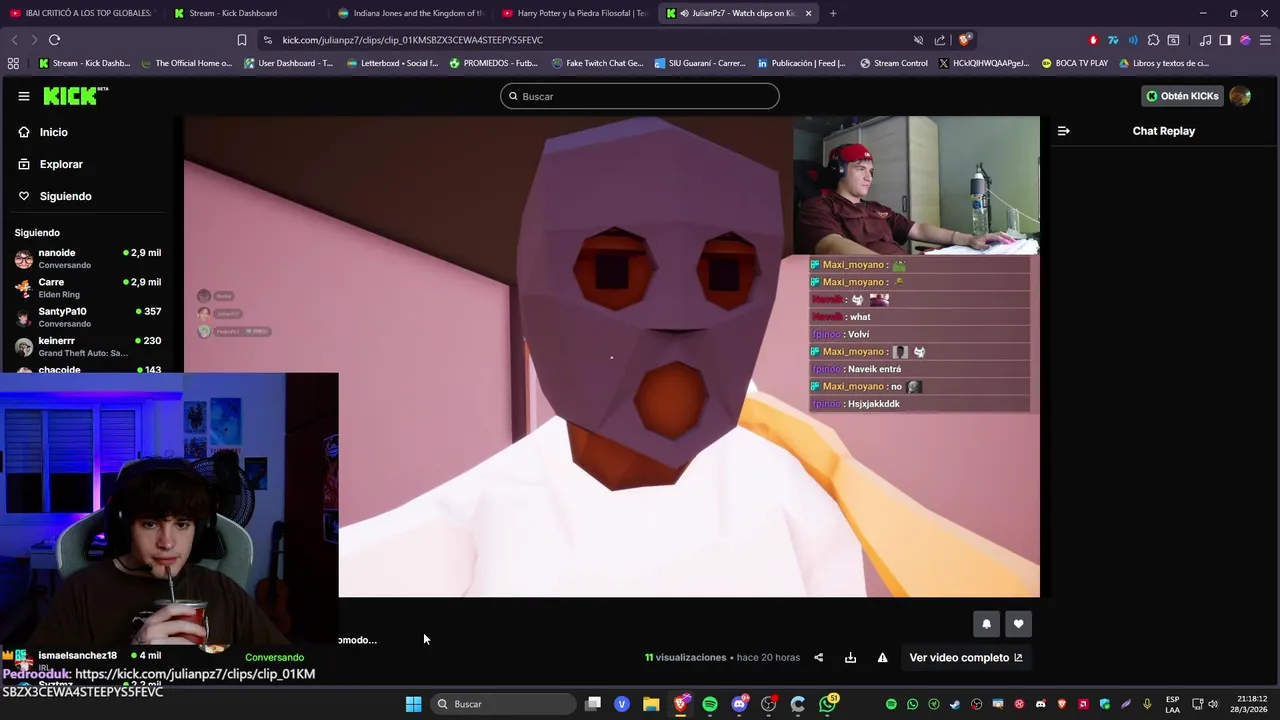Like the clip with the heart button

point(1018,624)
